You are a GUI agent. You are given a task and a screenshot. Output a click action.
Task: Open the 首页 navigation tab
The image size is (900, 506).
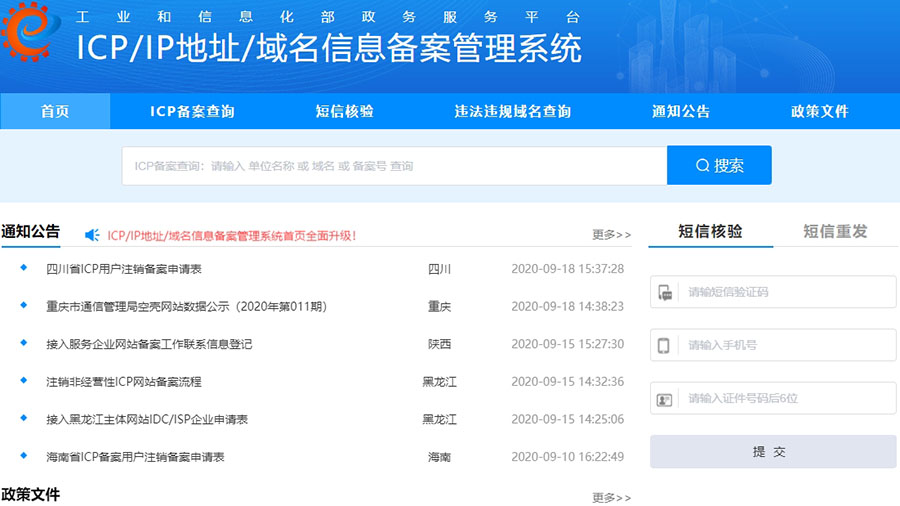(55, 111)
